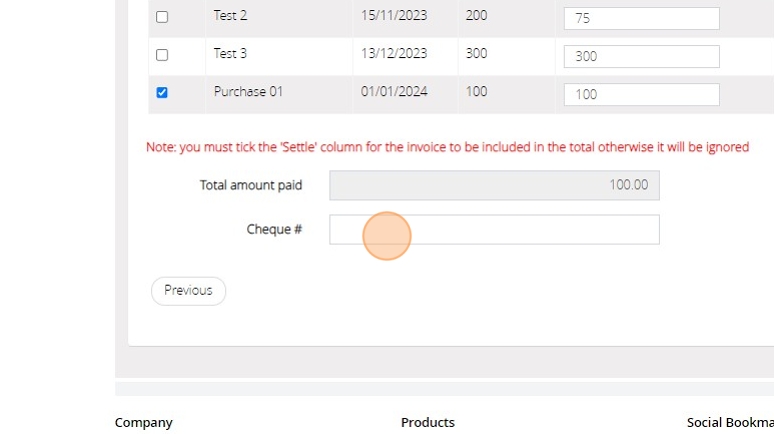Click the Test 2 invoice name

230,16
